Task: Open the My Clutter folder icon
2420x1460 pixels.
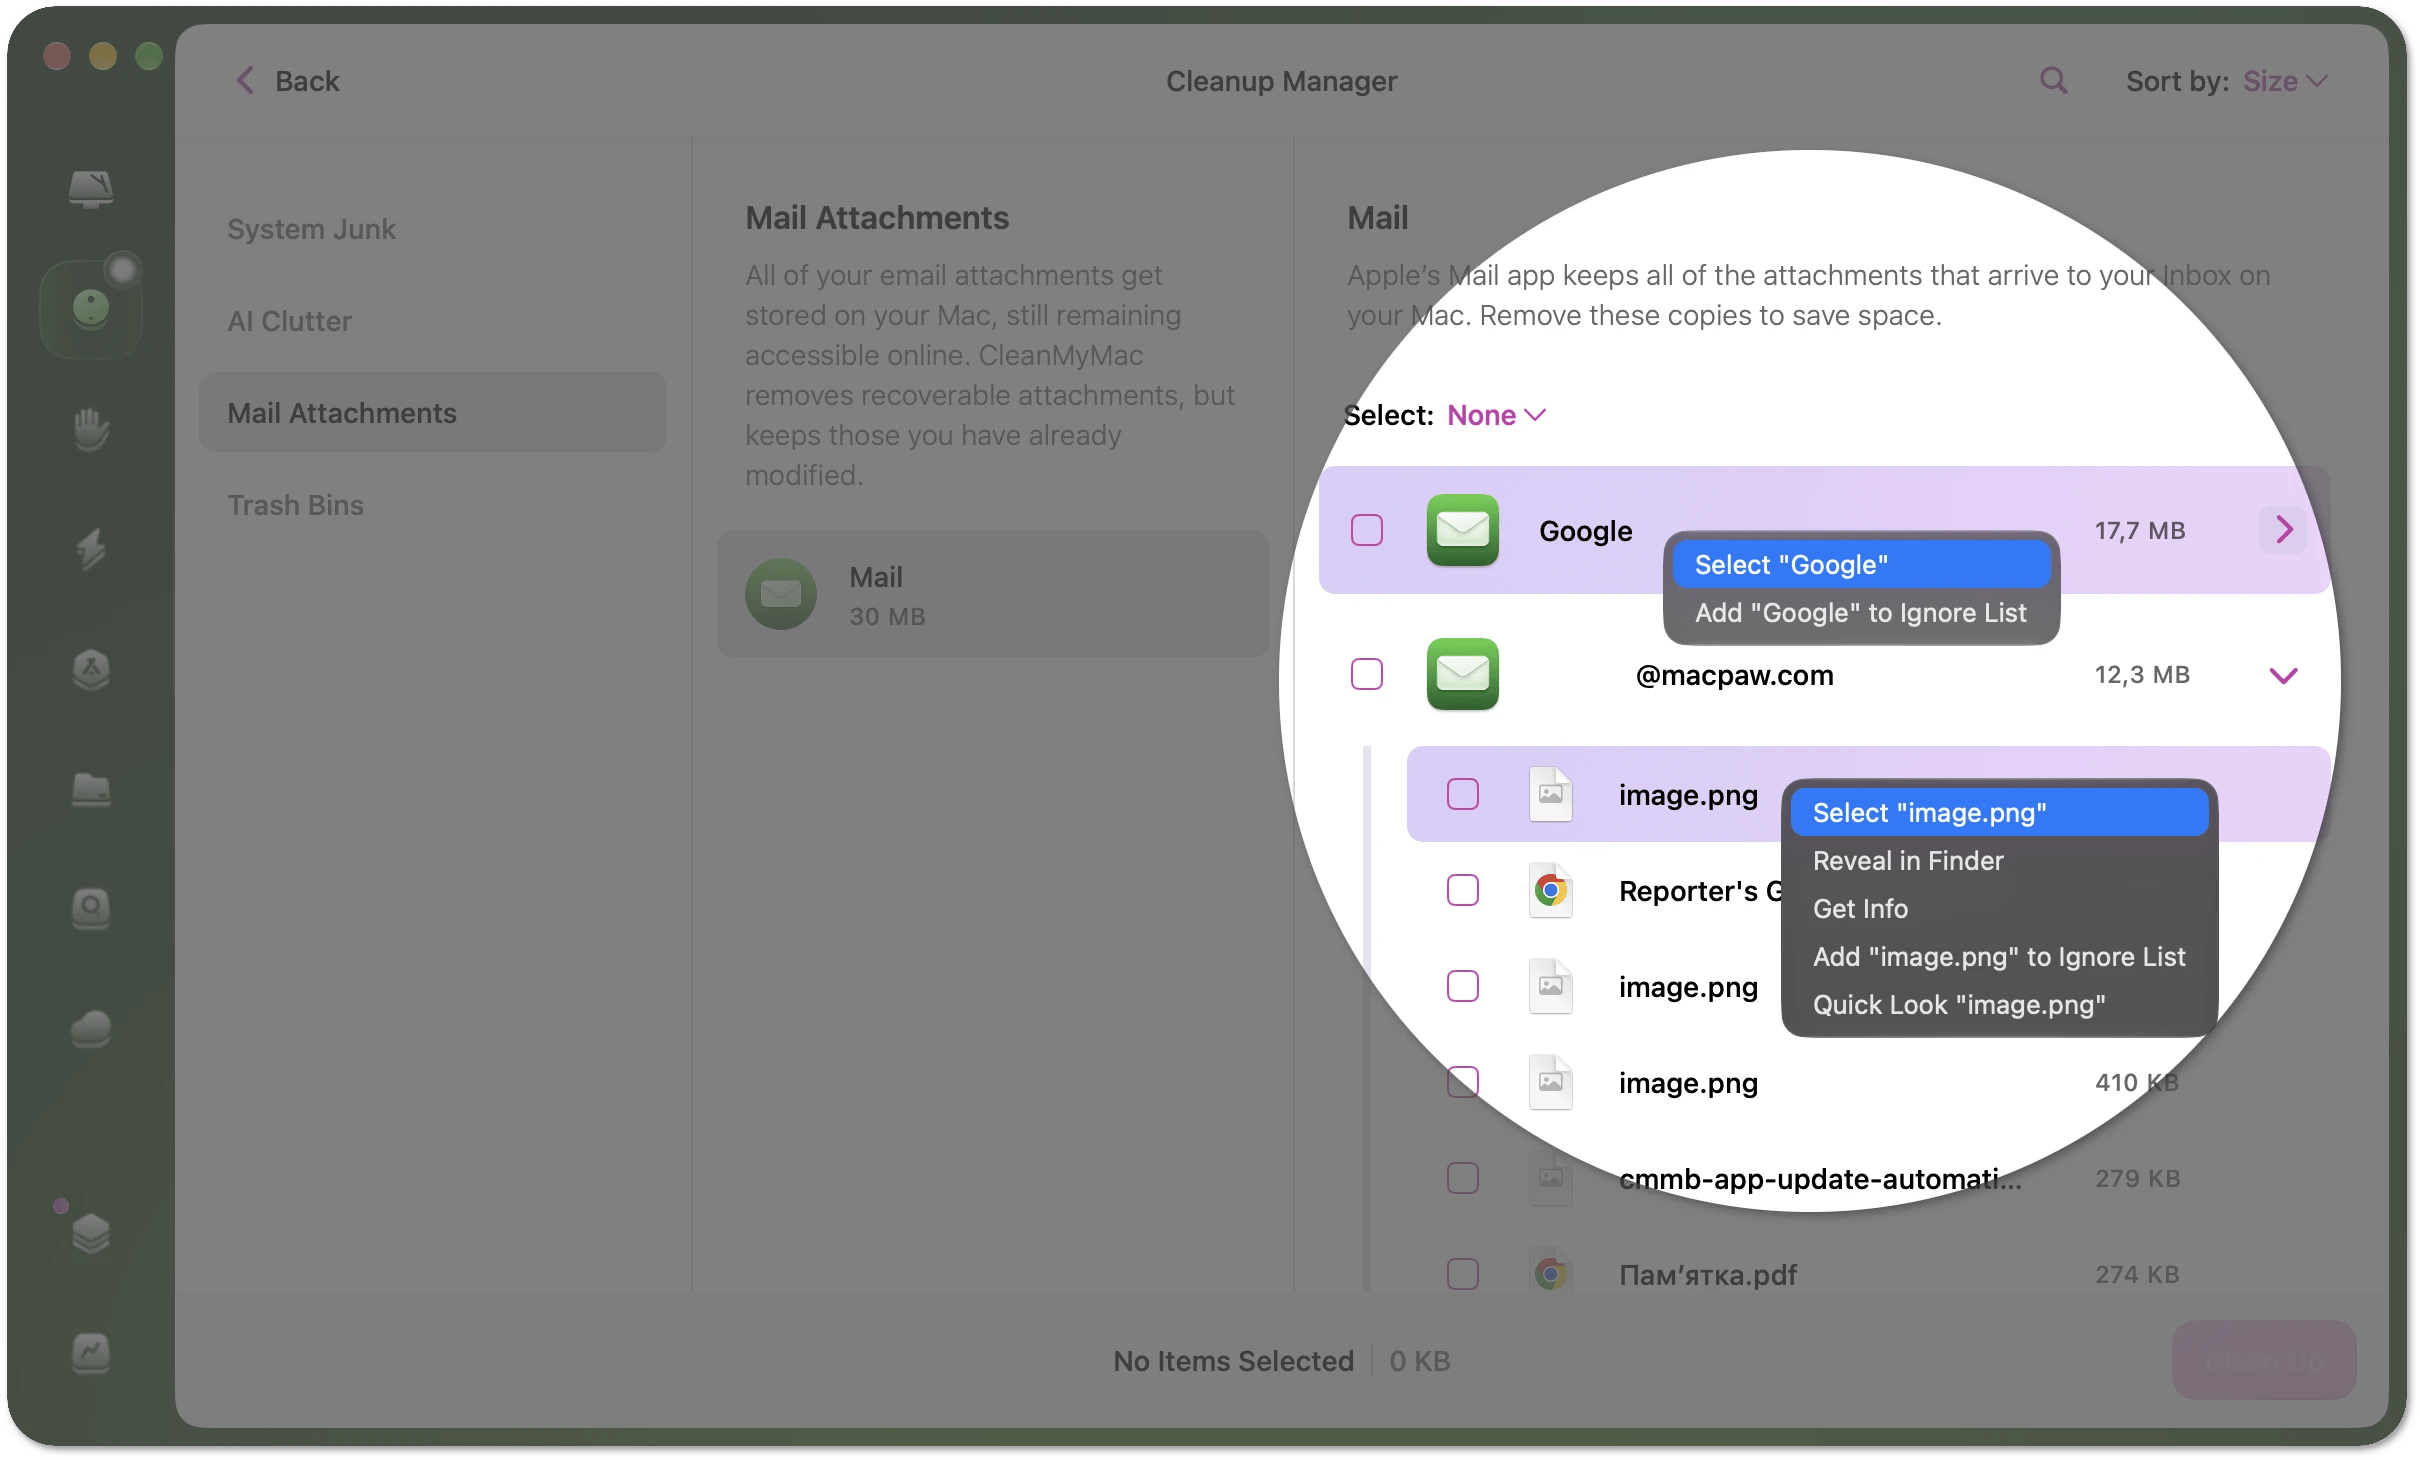Action: click(91, 789)
